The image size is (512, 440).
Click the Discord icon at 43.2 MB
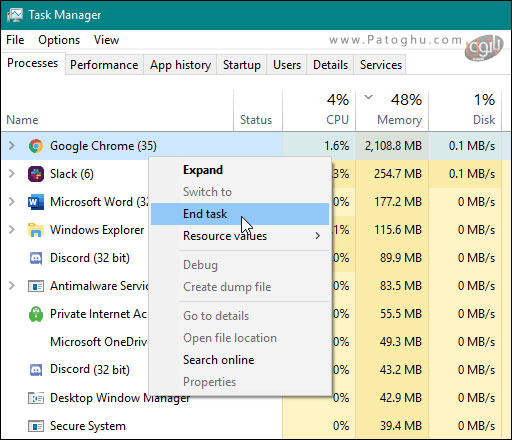[x=36, y=370]
